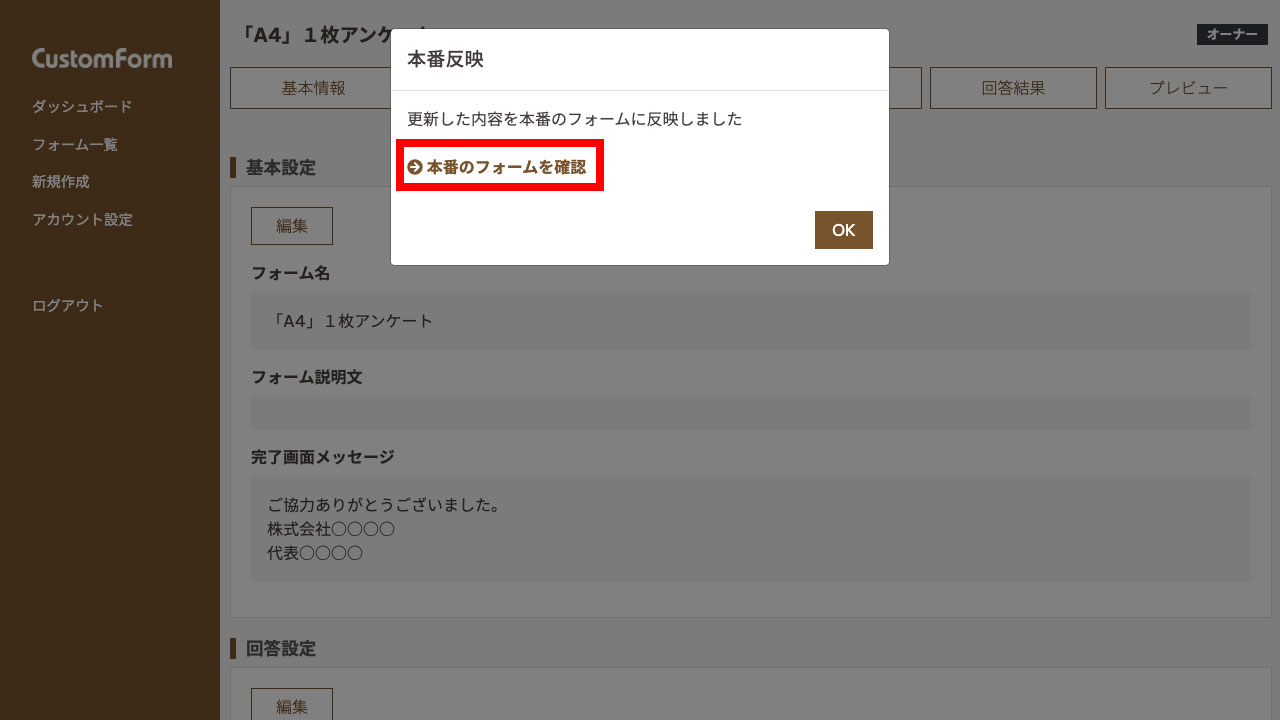Click the 完了画面メッセージ text box
Viewport: 1280px width, 720px height.
click(750, 529)
